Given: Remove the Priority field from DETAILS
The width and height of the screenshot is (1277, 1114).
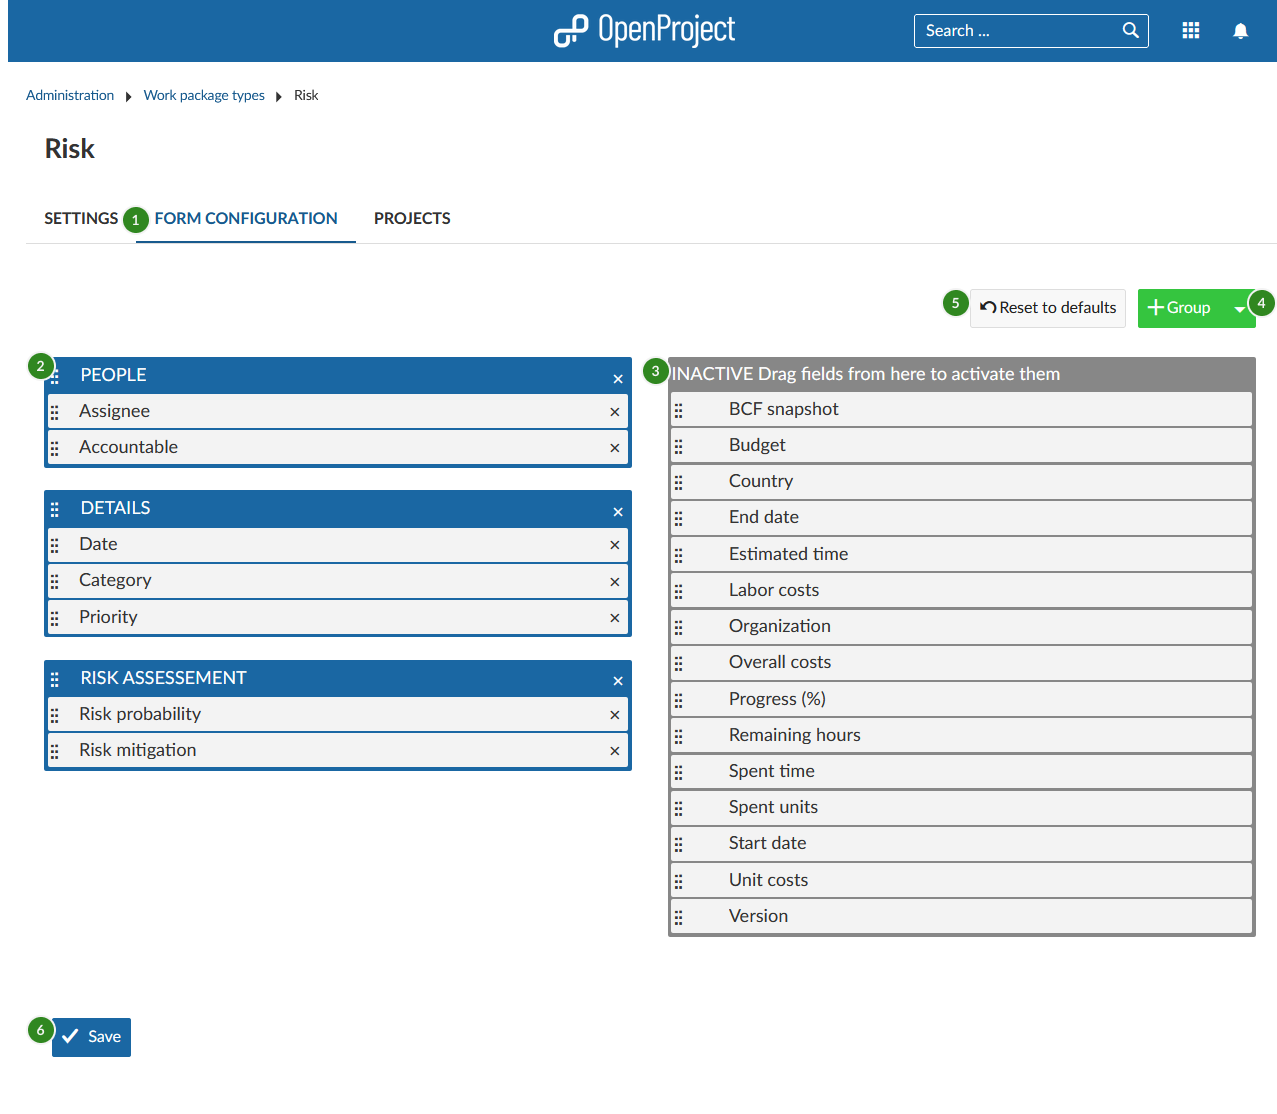Looking at the screenshot, I should click(x=614, y=618).
